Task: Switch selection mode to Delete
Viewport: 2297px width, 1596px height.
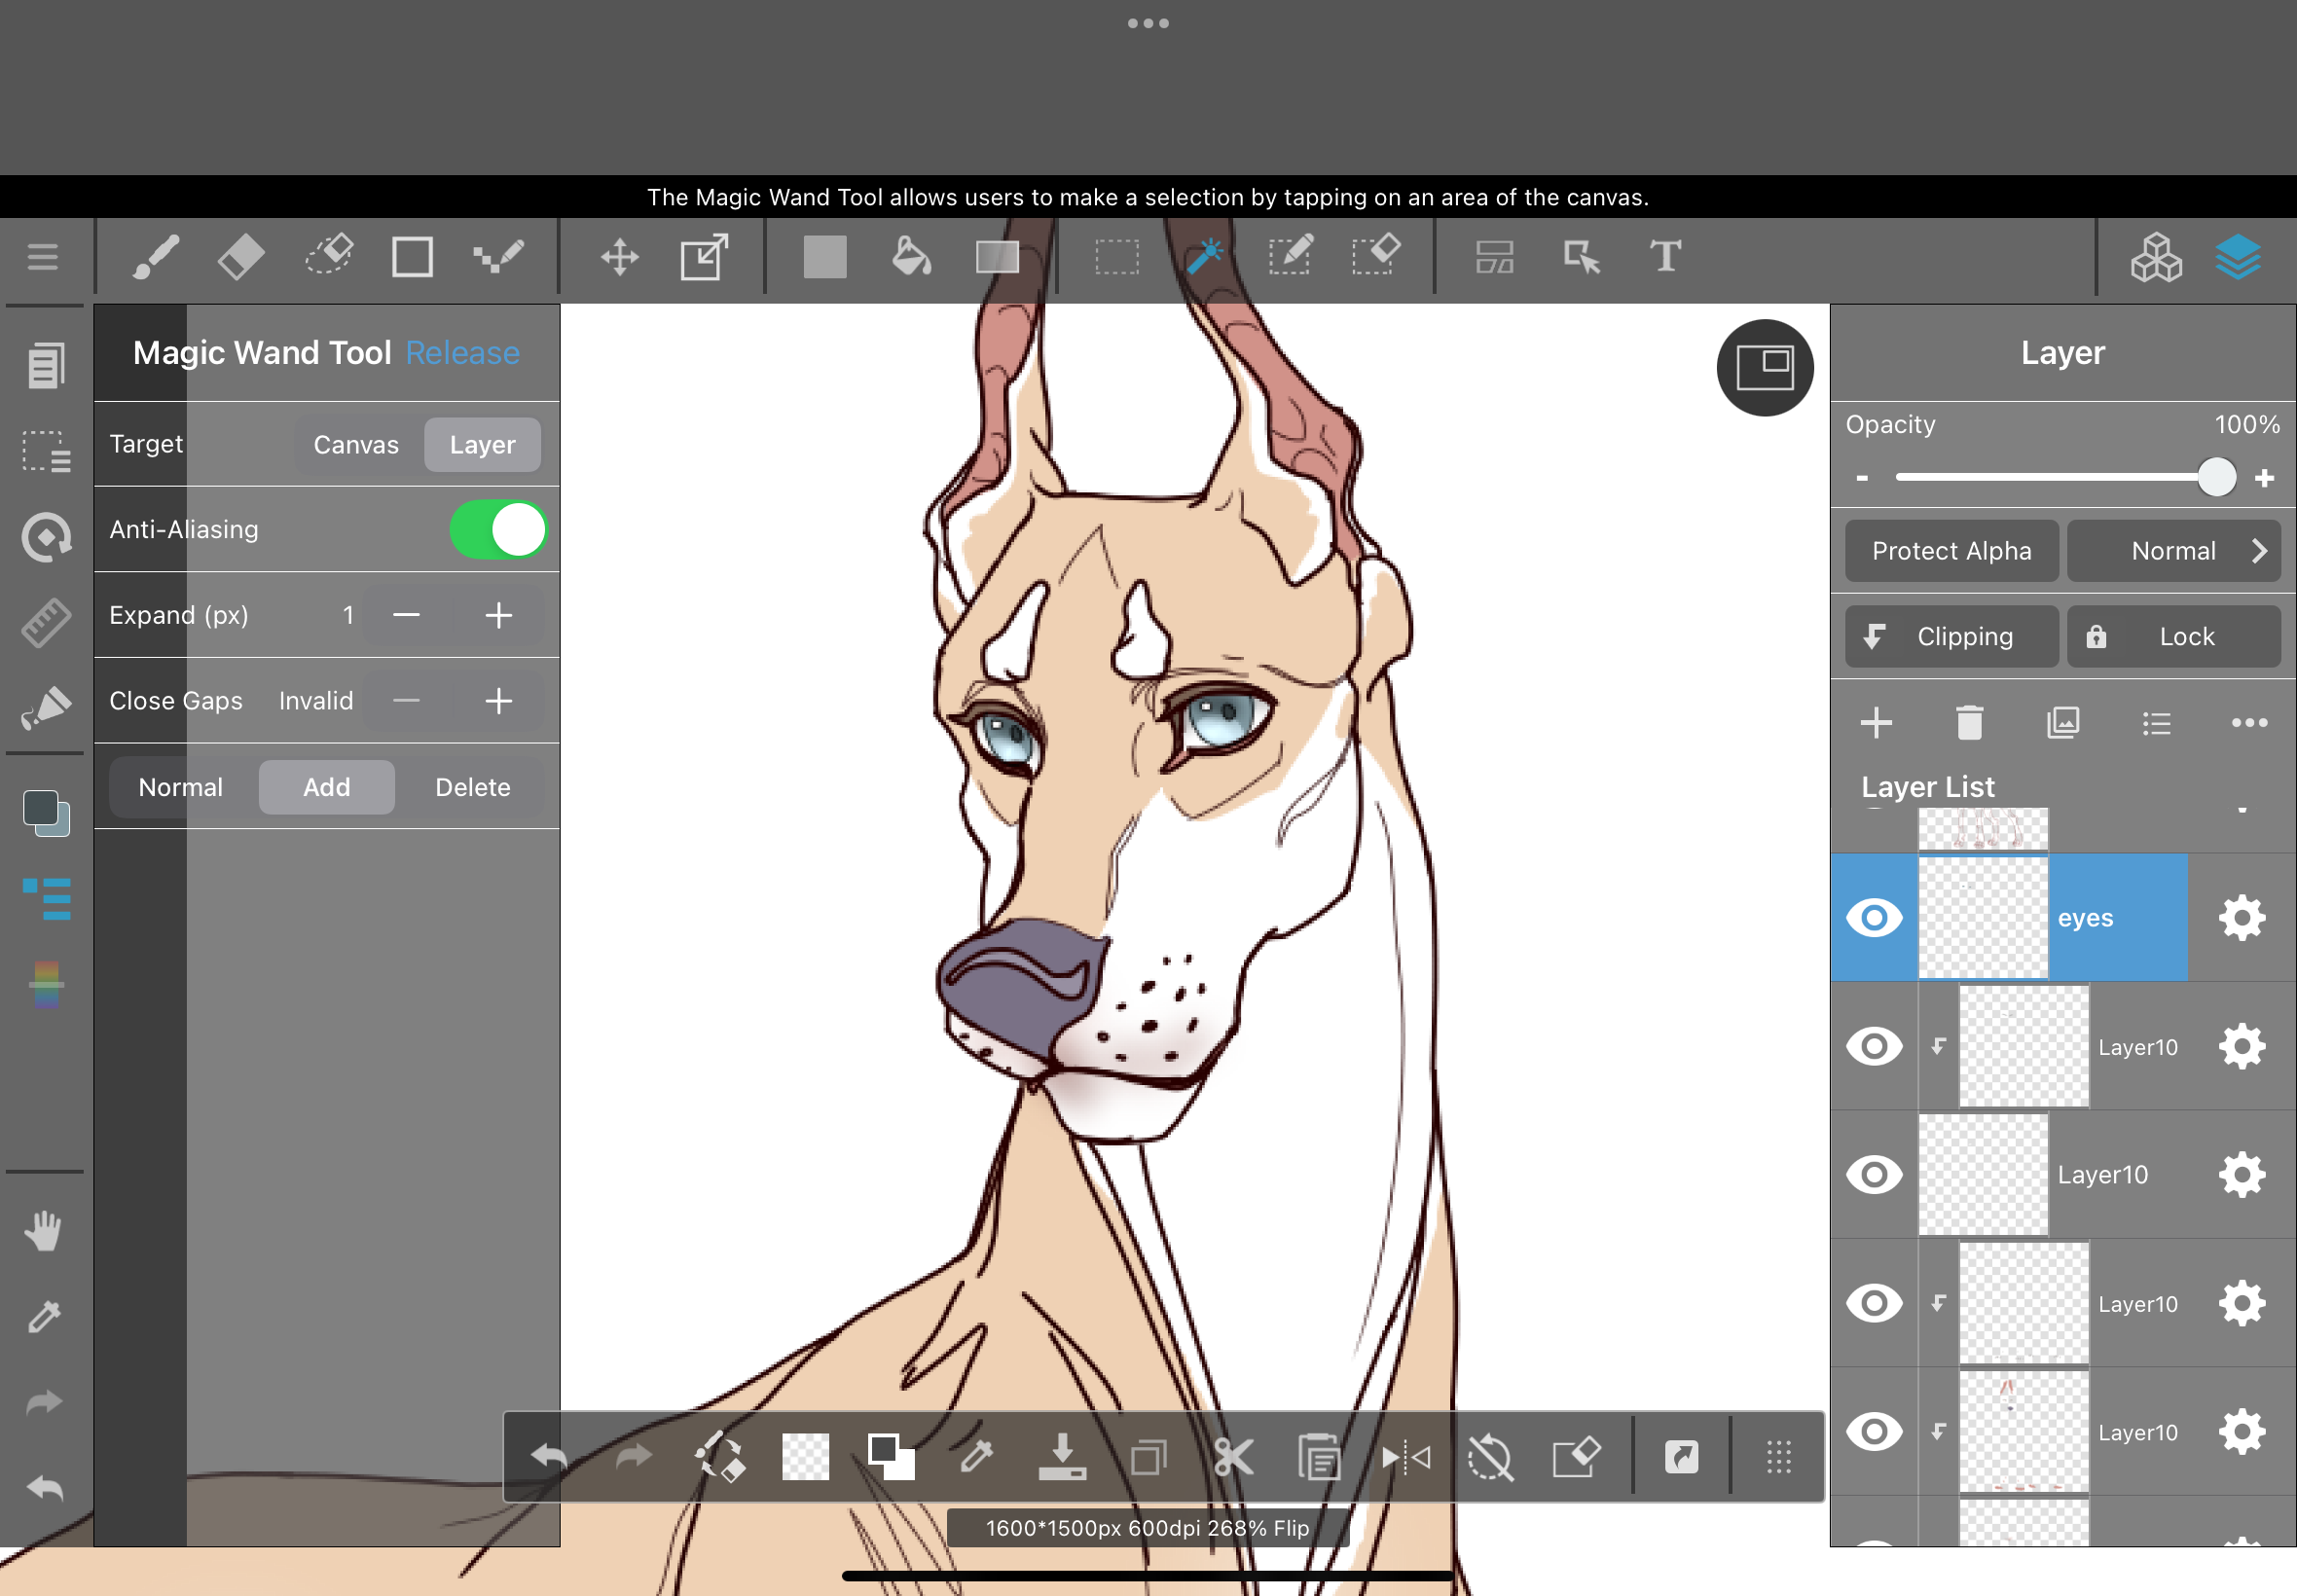Action: pyautogui.click(x=472, y=787)
